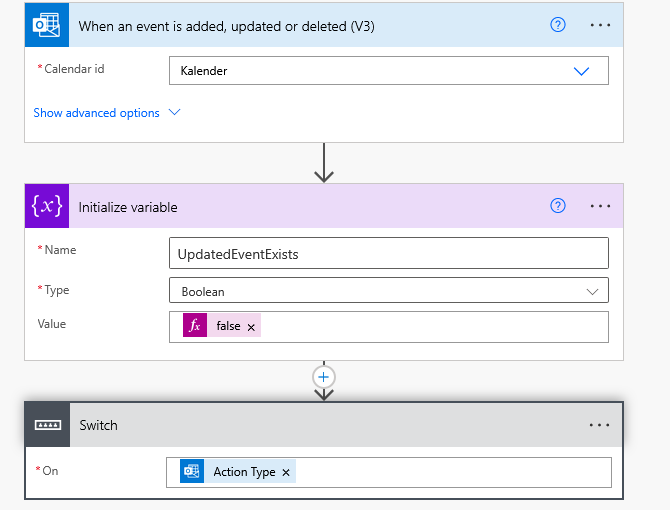Click the Show advanced options link
The height and width of the screenshot is (510, 670).
click(97, 113)
